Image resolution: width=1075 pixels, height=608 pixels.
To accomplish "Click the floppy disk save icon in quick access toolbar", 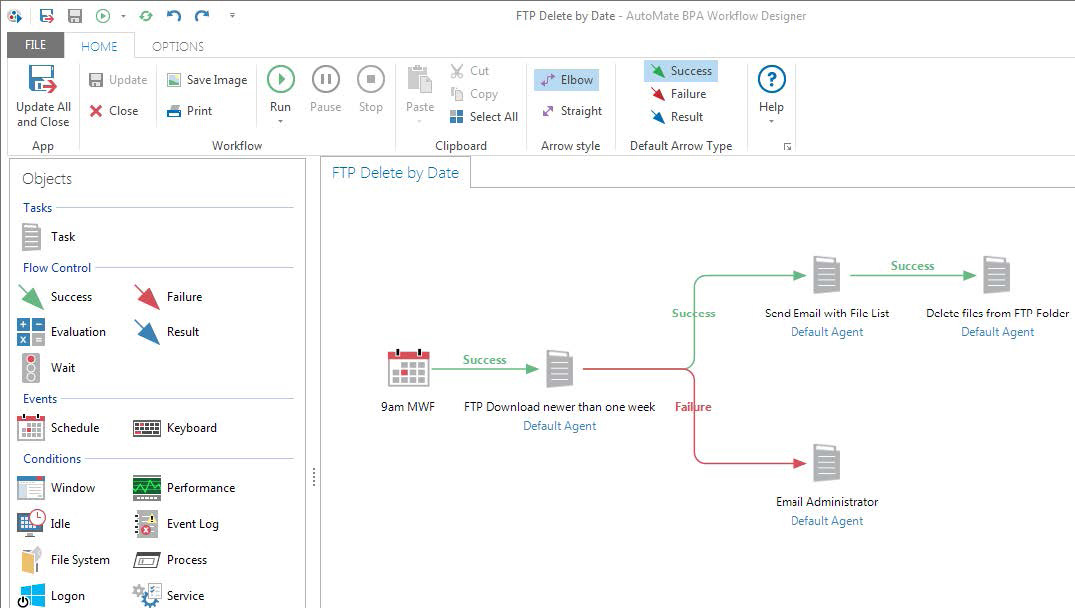I will (x=75, y=16).
